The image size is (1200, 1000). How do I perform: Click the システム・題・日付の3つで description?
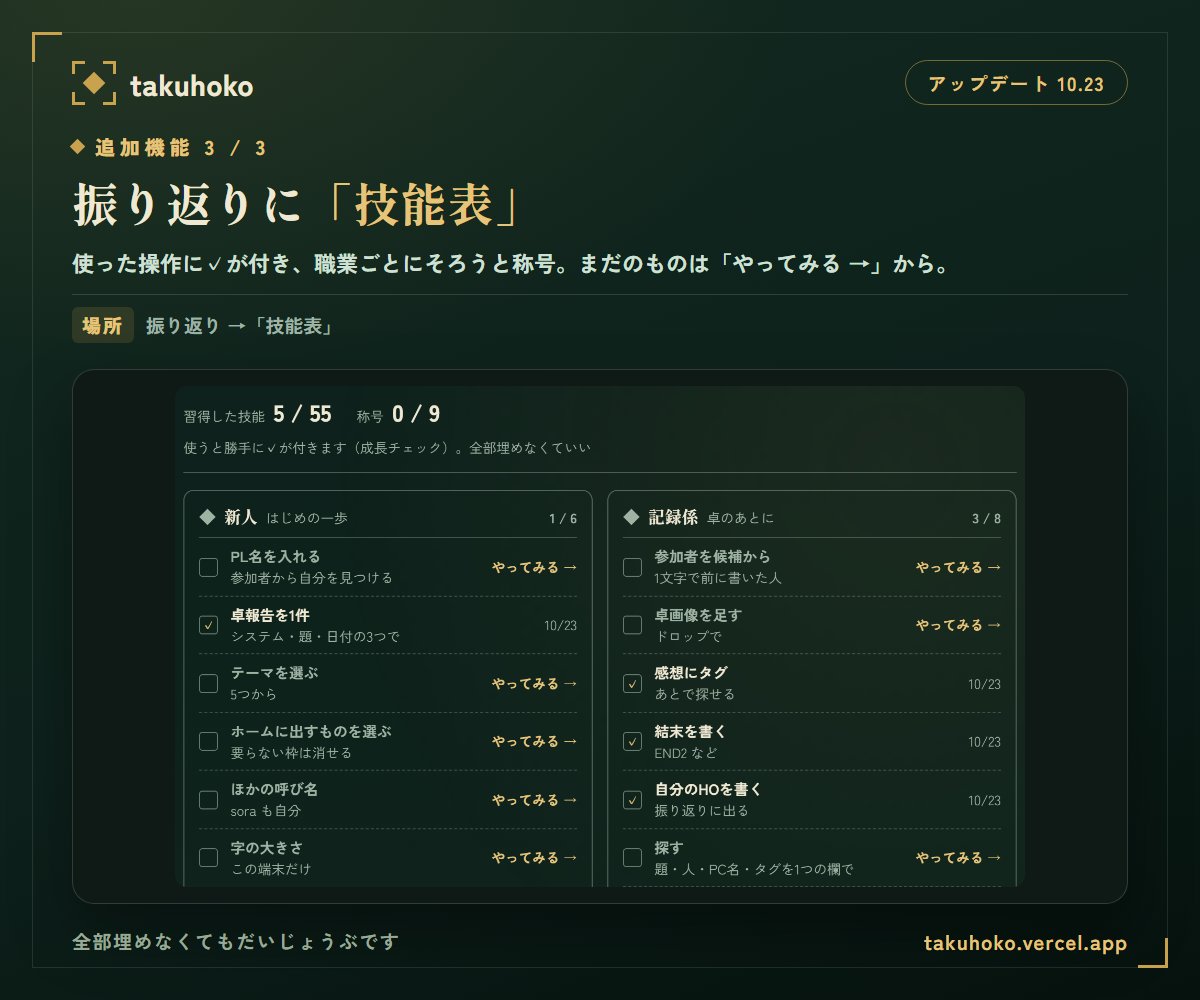tap(315, 637)
